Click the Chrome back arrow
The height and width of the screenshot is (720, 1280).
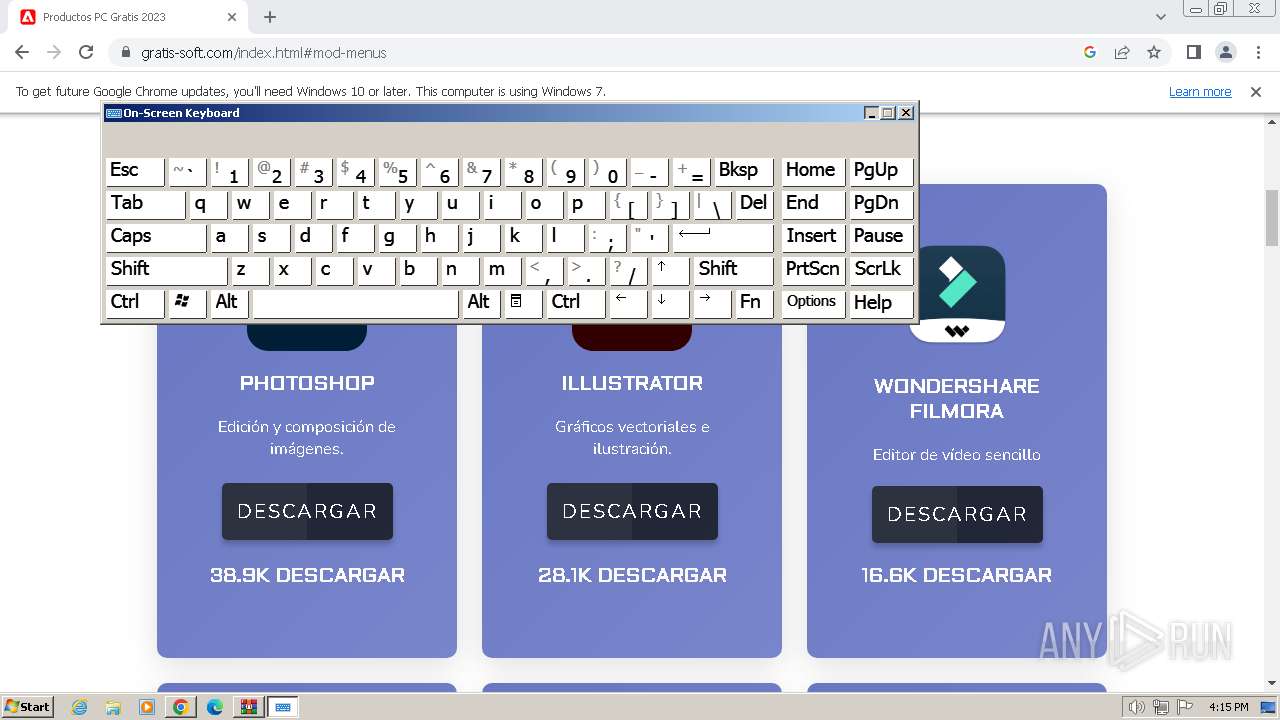22,52
